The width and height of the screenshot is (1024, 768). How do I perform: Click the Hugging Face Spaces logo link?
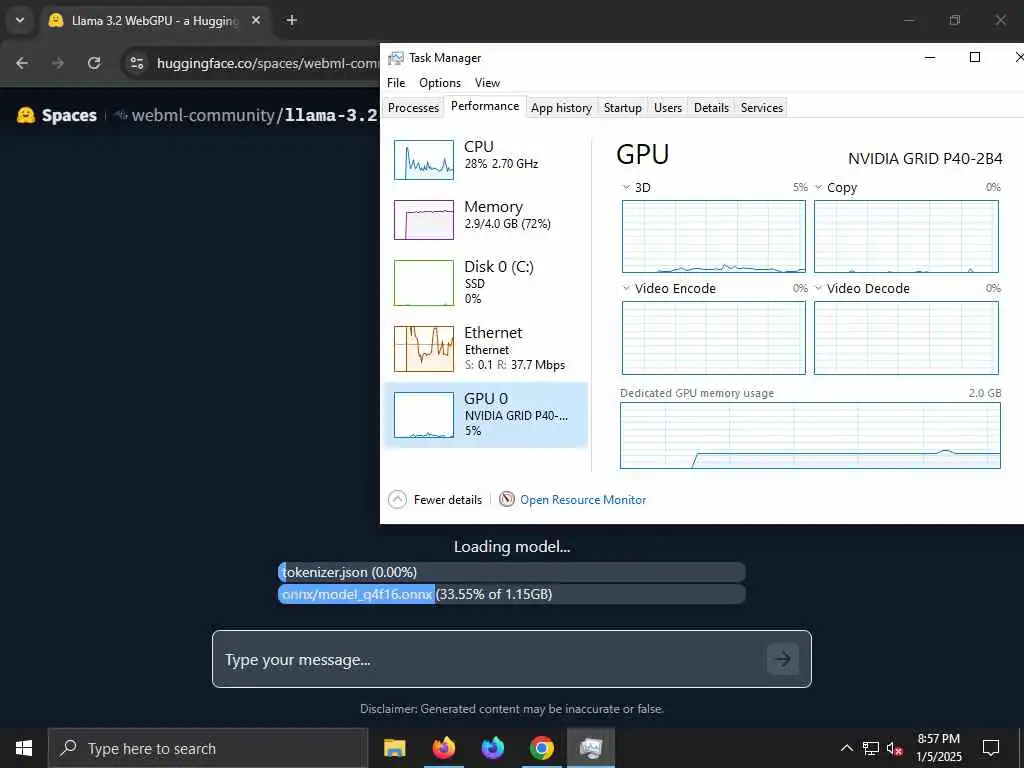57,116
